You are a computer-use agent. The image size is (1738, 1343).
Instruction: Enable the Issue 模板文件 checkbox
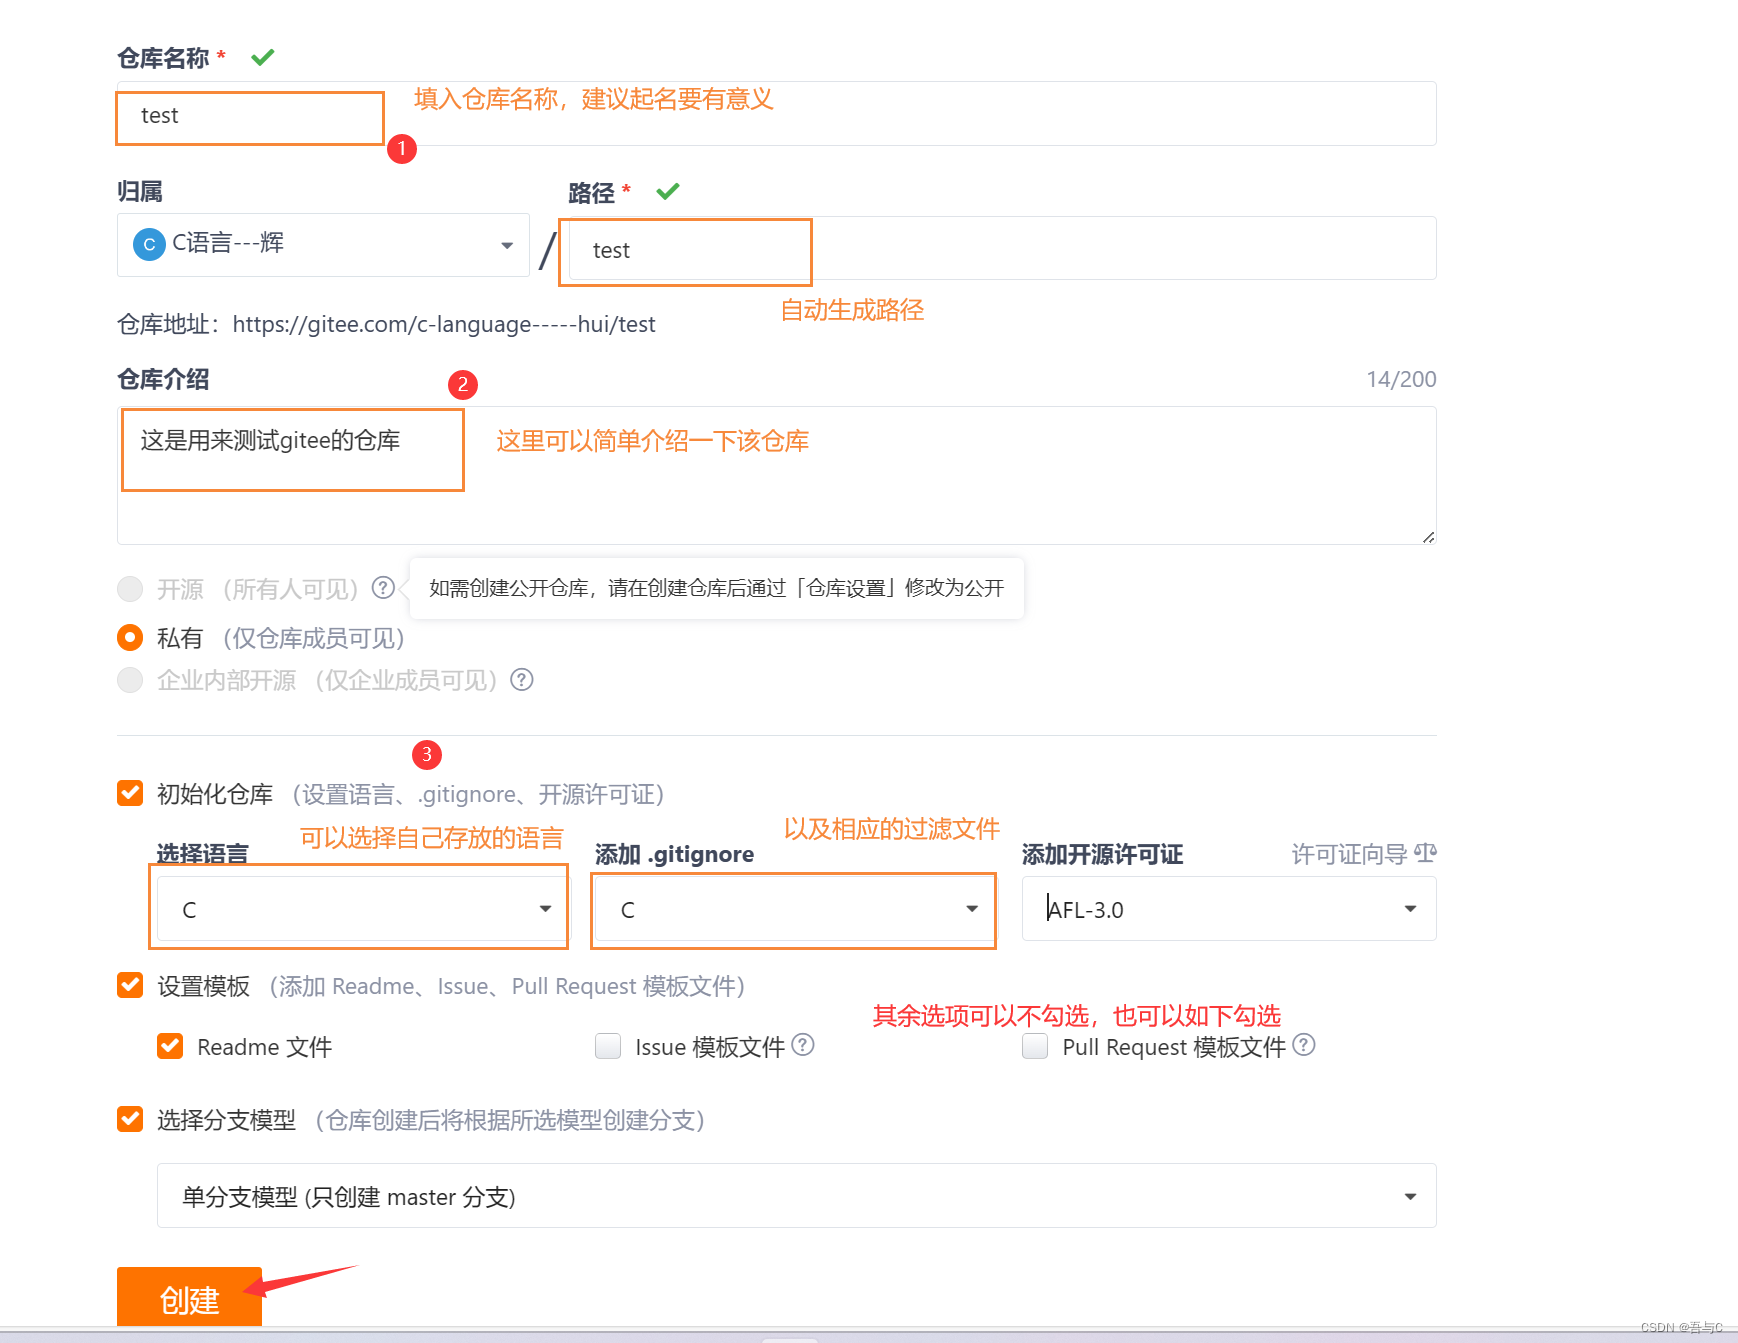click(608, 1046)
